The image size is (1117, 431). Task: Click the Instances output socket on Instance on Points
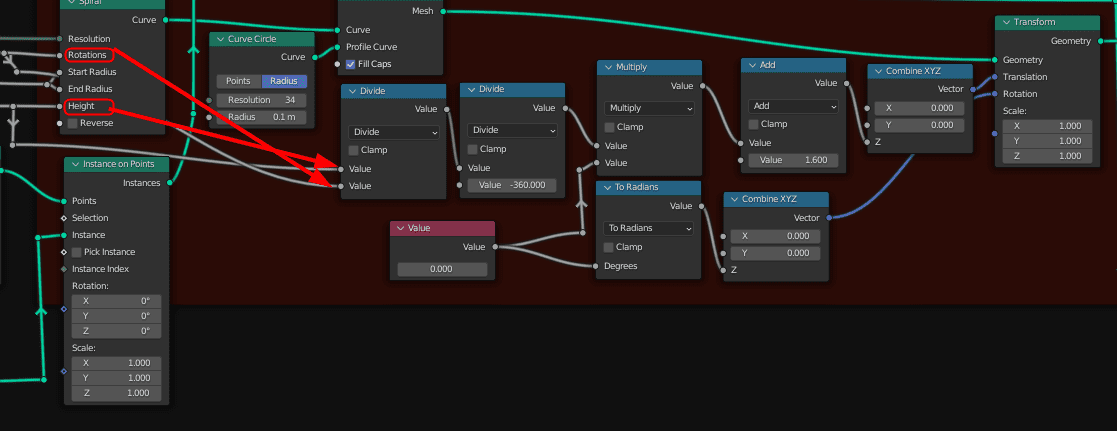170,183
